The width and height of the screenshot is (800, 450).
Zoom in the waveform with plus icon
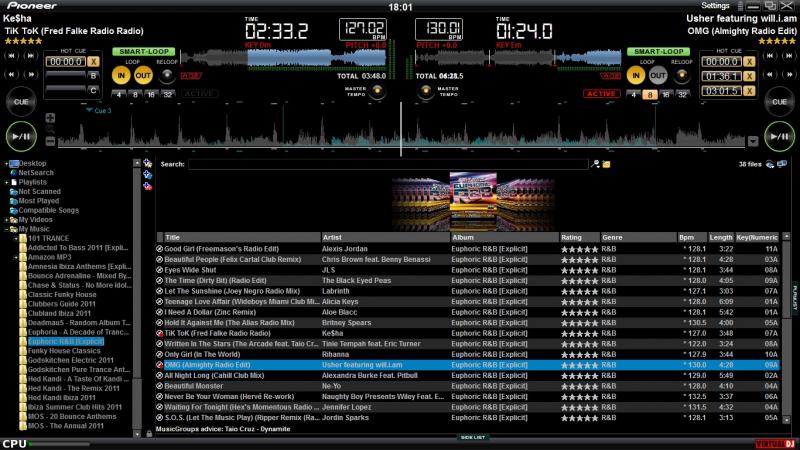point(50,118)
